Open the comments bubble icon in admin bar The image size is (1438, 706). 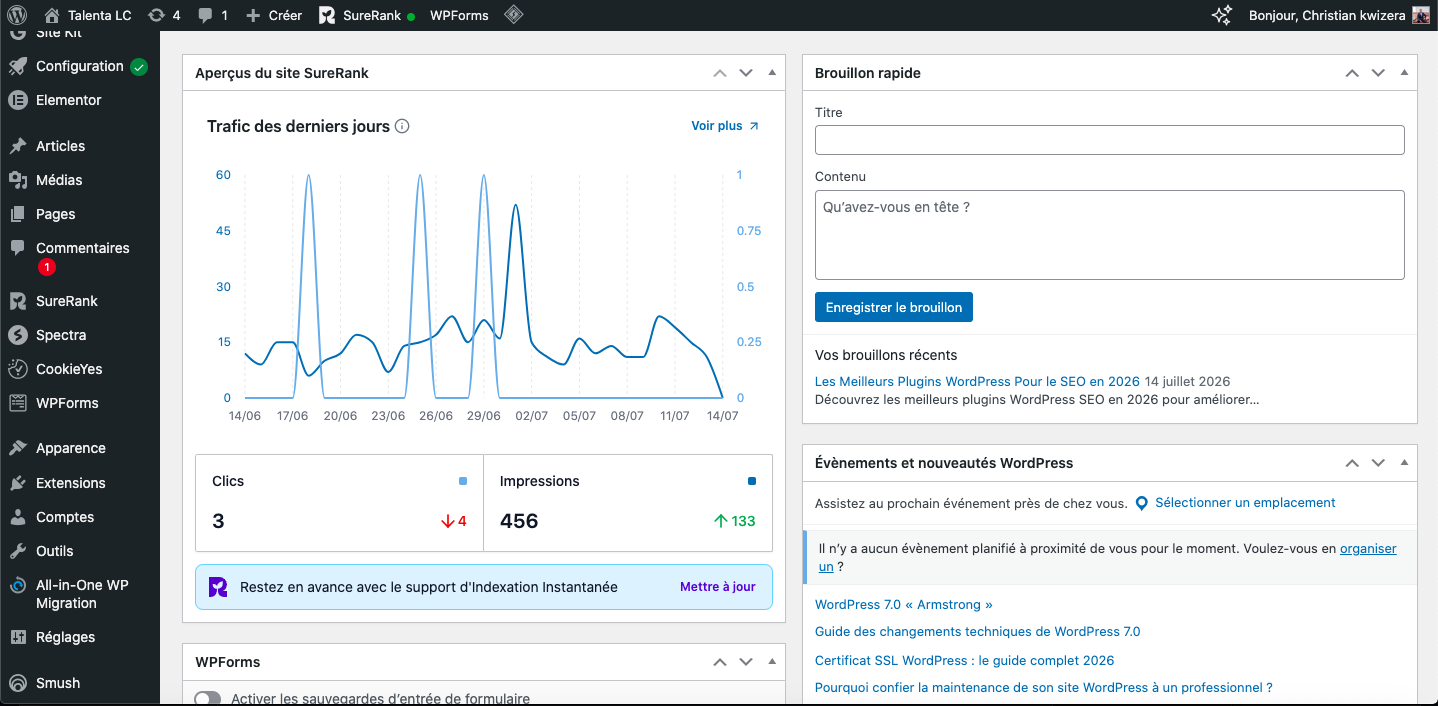205,15
